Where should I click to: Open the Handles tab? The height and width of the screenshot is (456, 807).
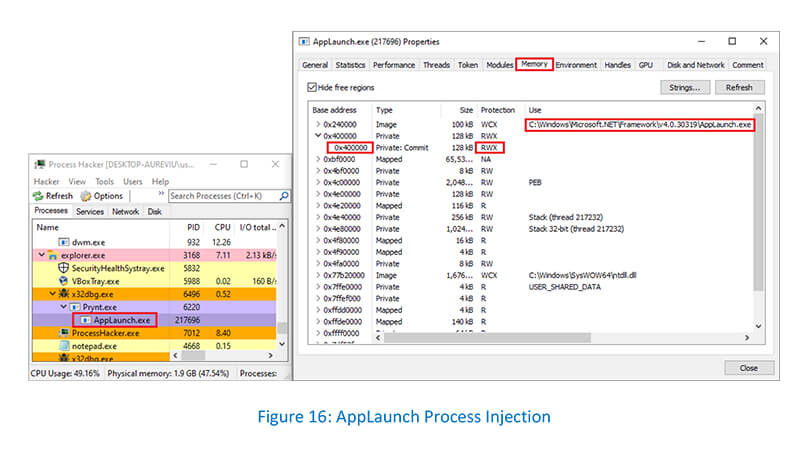pyautogui.click(x=617, y=65)
